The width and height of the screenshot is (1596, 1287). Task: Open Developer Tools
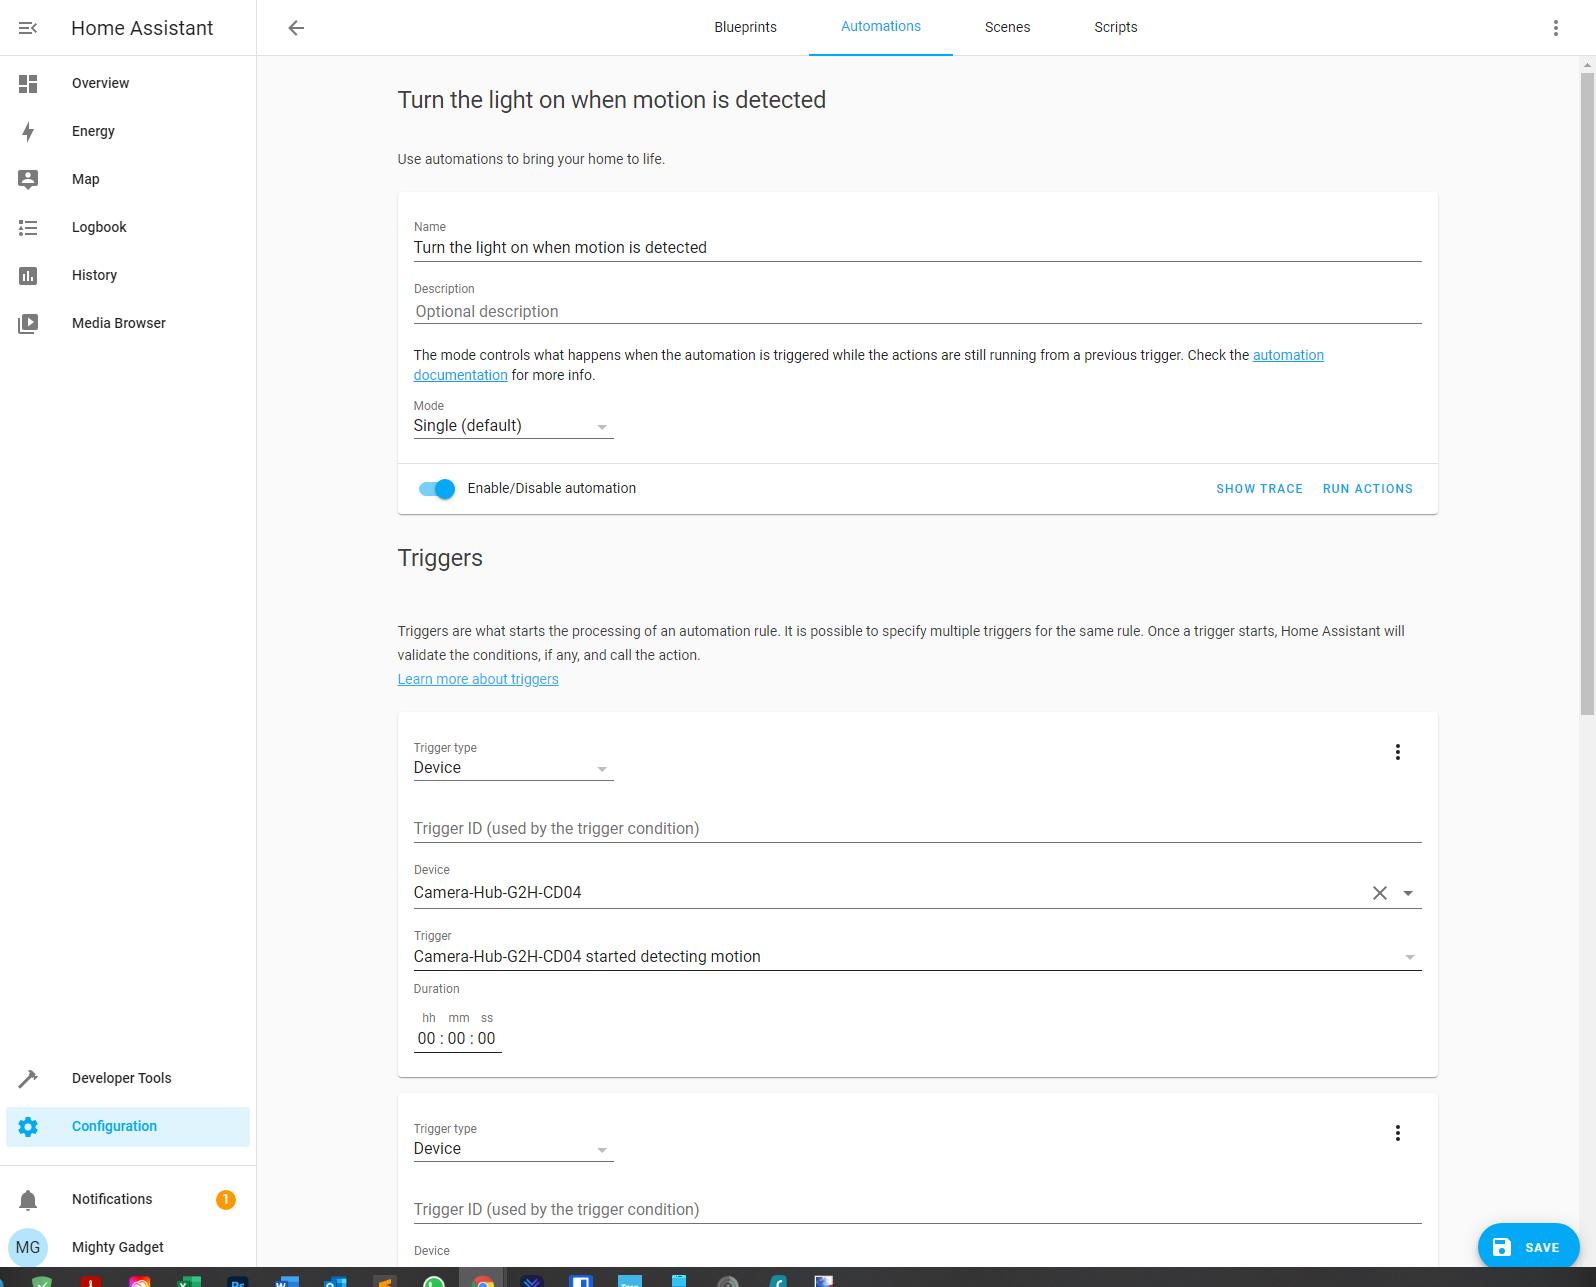121,1078
